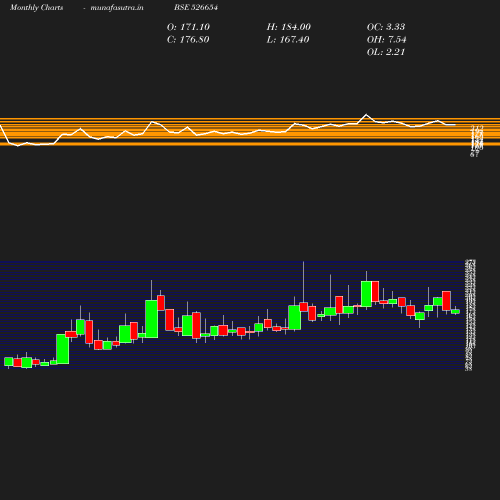Click the highest peak of the white line chart
Screen dimensions: 500x500
tap(366, 115)
